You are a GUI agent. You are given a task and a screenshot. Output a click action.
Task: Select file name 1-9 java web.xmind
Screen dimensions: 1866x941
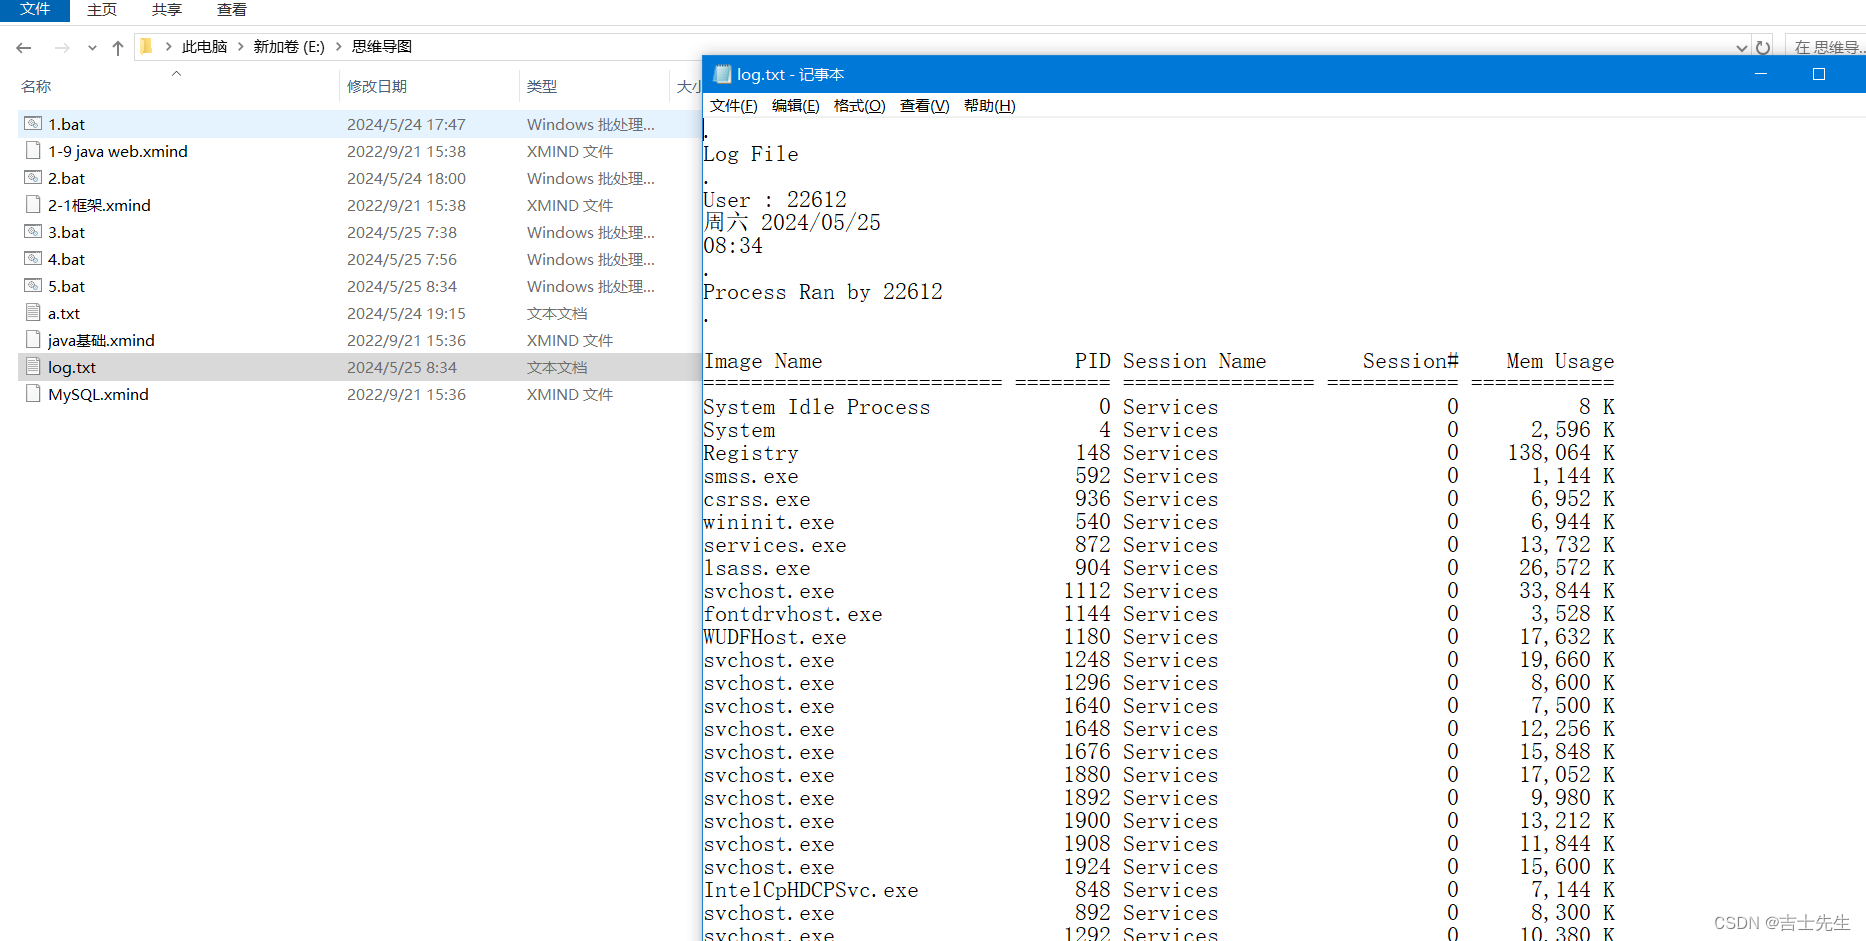tap(118, 151)
